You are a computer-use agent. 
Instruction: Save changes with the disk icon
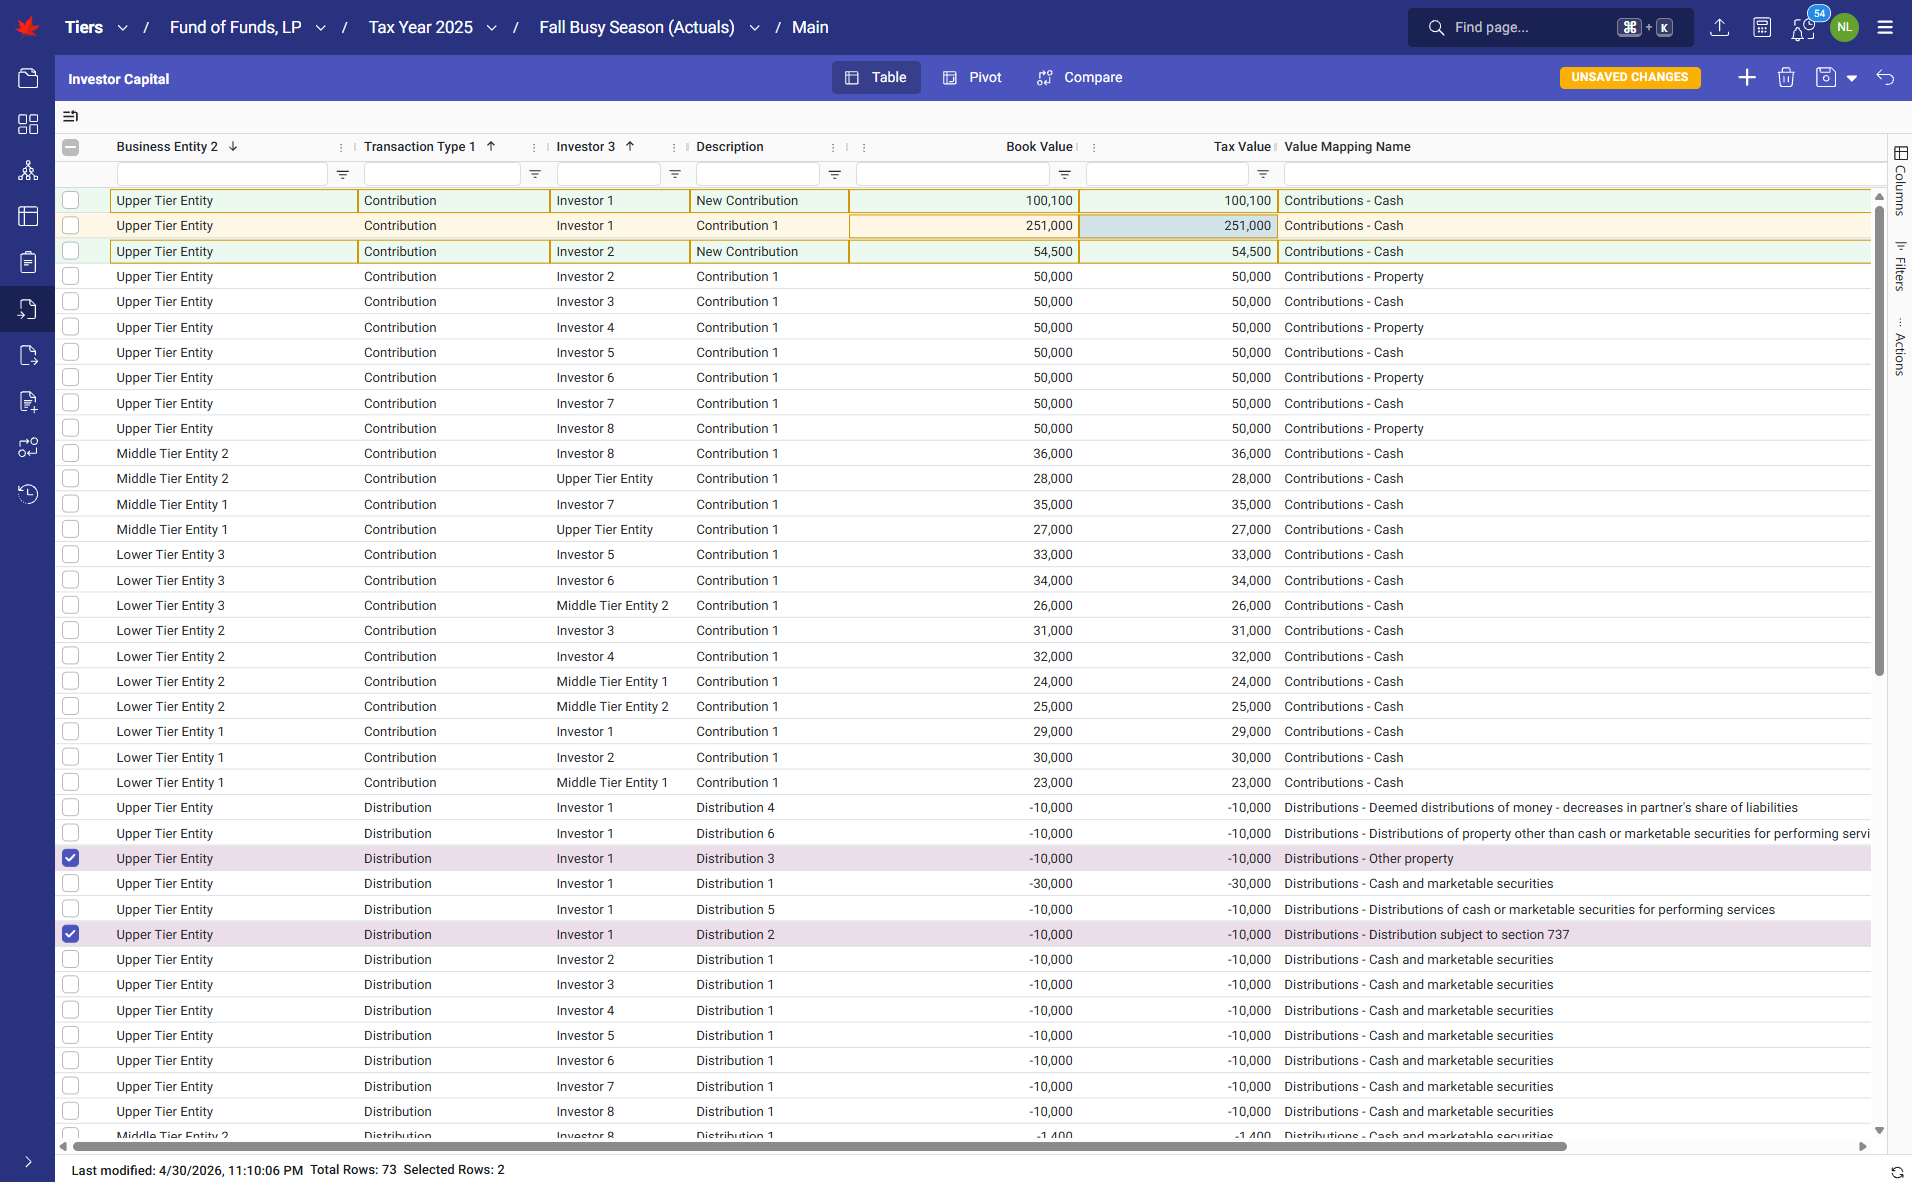click(x=1826, y=78)
